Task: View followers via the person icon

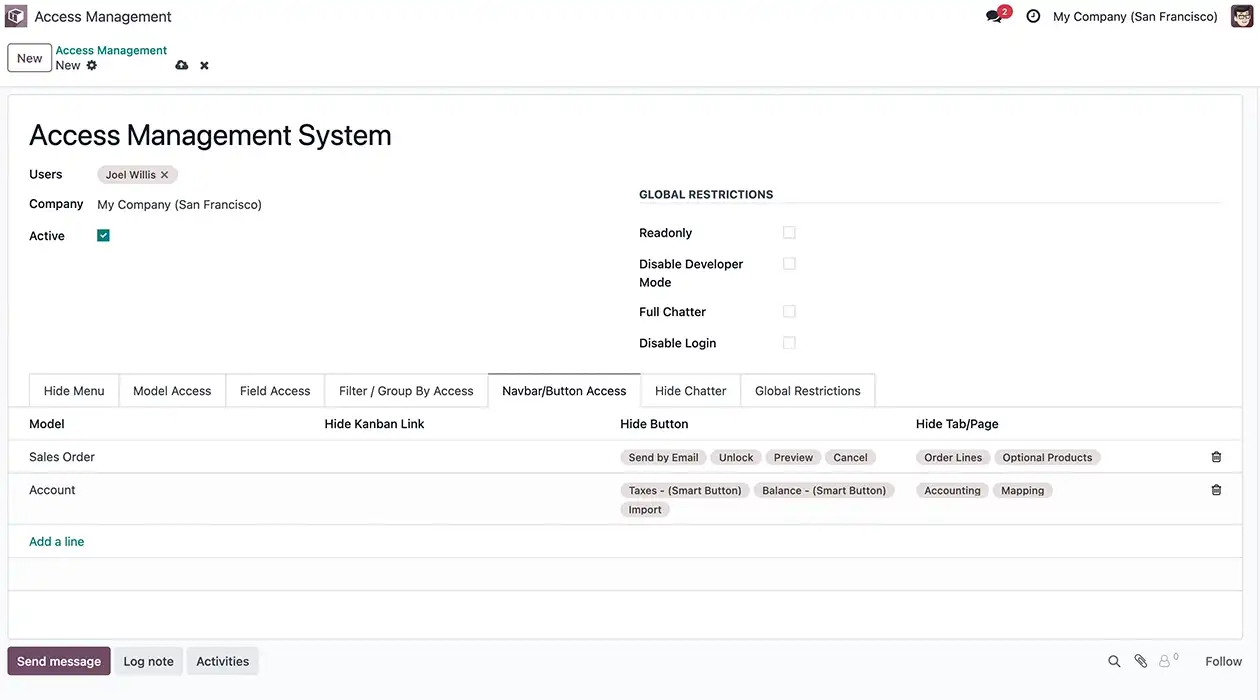Action: [1165, 660]
